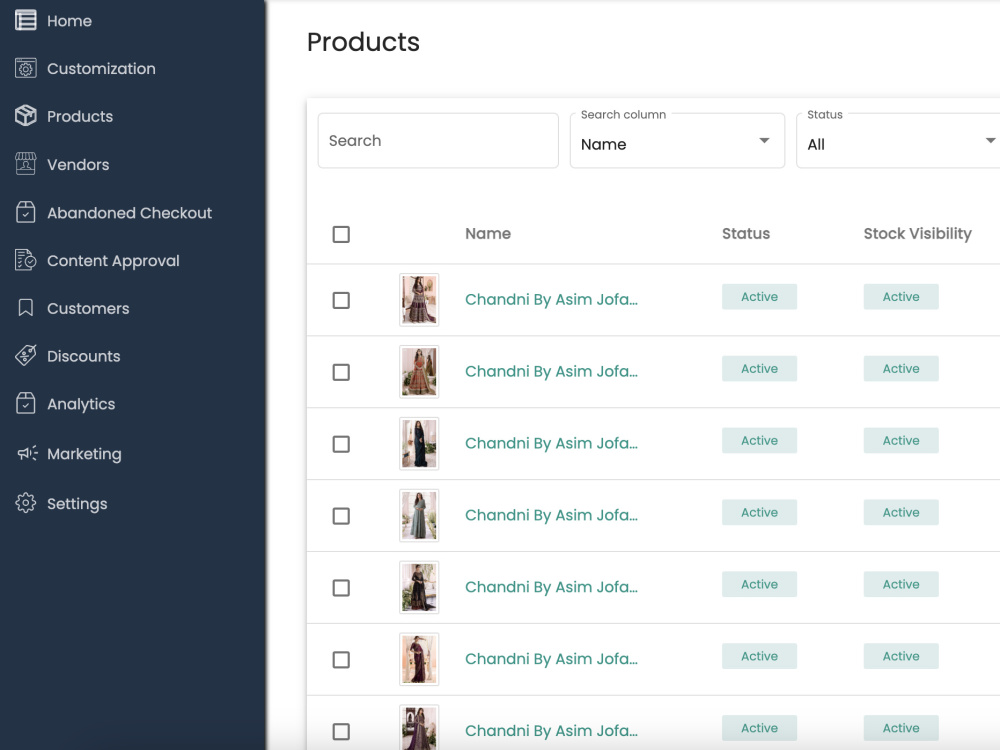Click the Content Approval checklist icon
The width and height of the screenshot is (1000, 750).
(x=26, y=260)
